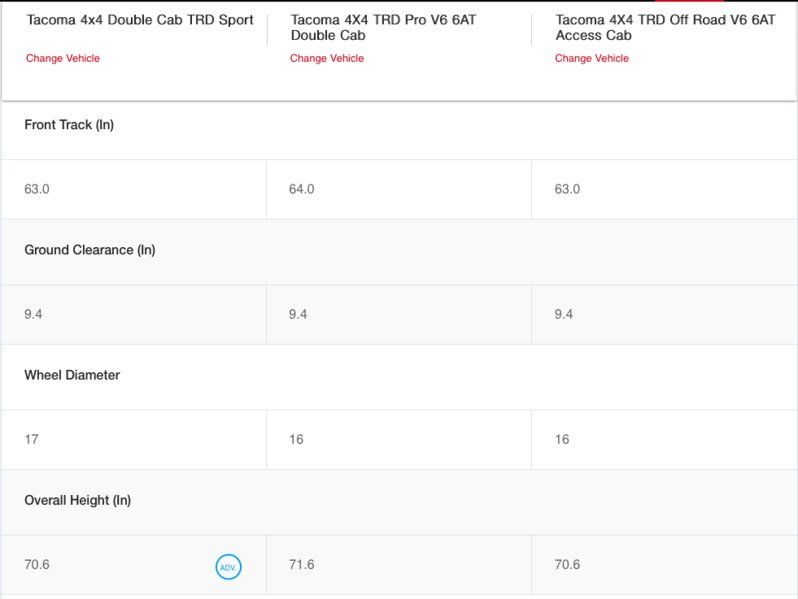Viewport: 798px width, 599px height.
Task: Select the Tacoma 4x4 Double Cab TRD Sport title
Action: click(140, 20)
